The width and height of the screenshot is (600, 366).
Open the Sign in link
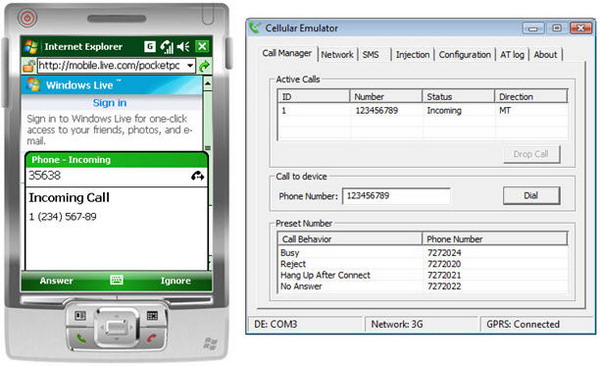click(109, 103)
